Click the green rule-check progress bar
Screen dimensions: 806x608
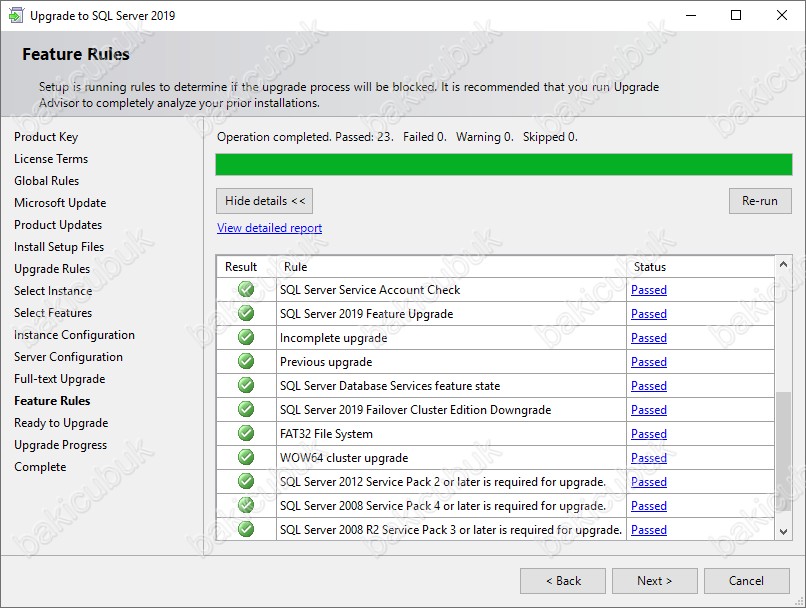tap(504, 164)
